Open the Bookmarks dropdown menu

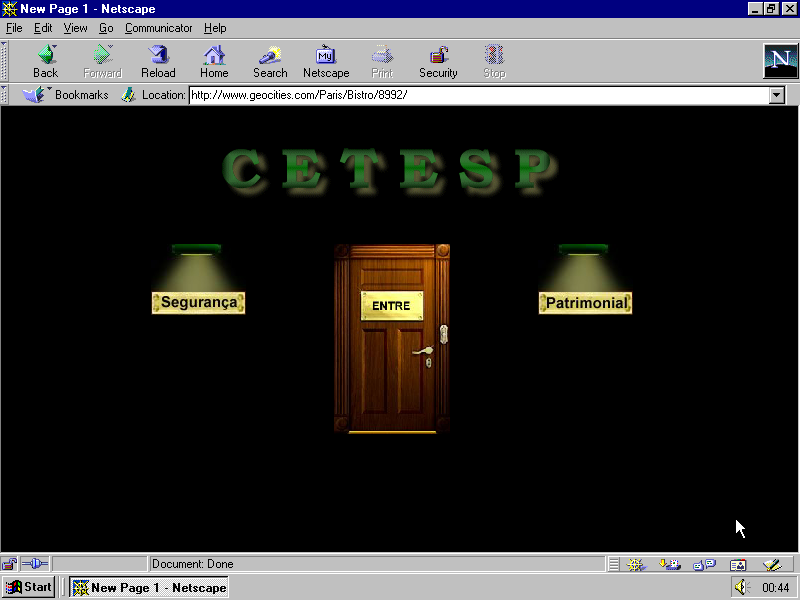(x=68, y=95)
